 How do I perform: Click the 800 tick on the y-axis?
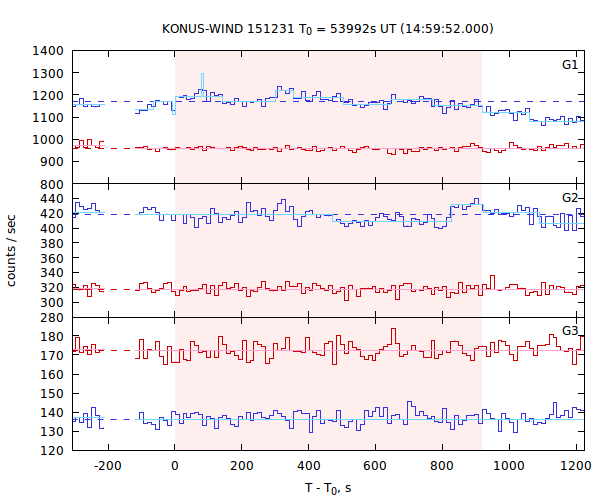pos(52,184)
